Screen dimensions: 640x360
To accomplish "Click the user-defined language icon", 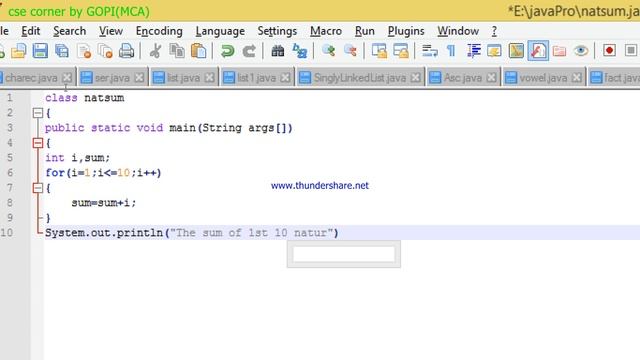I will pyautogui.click(x=494, y=51).
